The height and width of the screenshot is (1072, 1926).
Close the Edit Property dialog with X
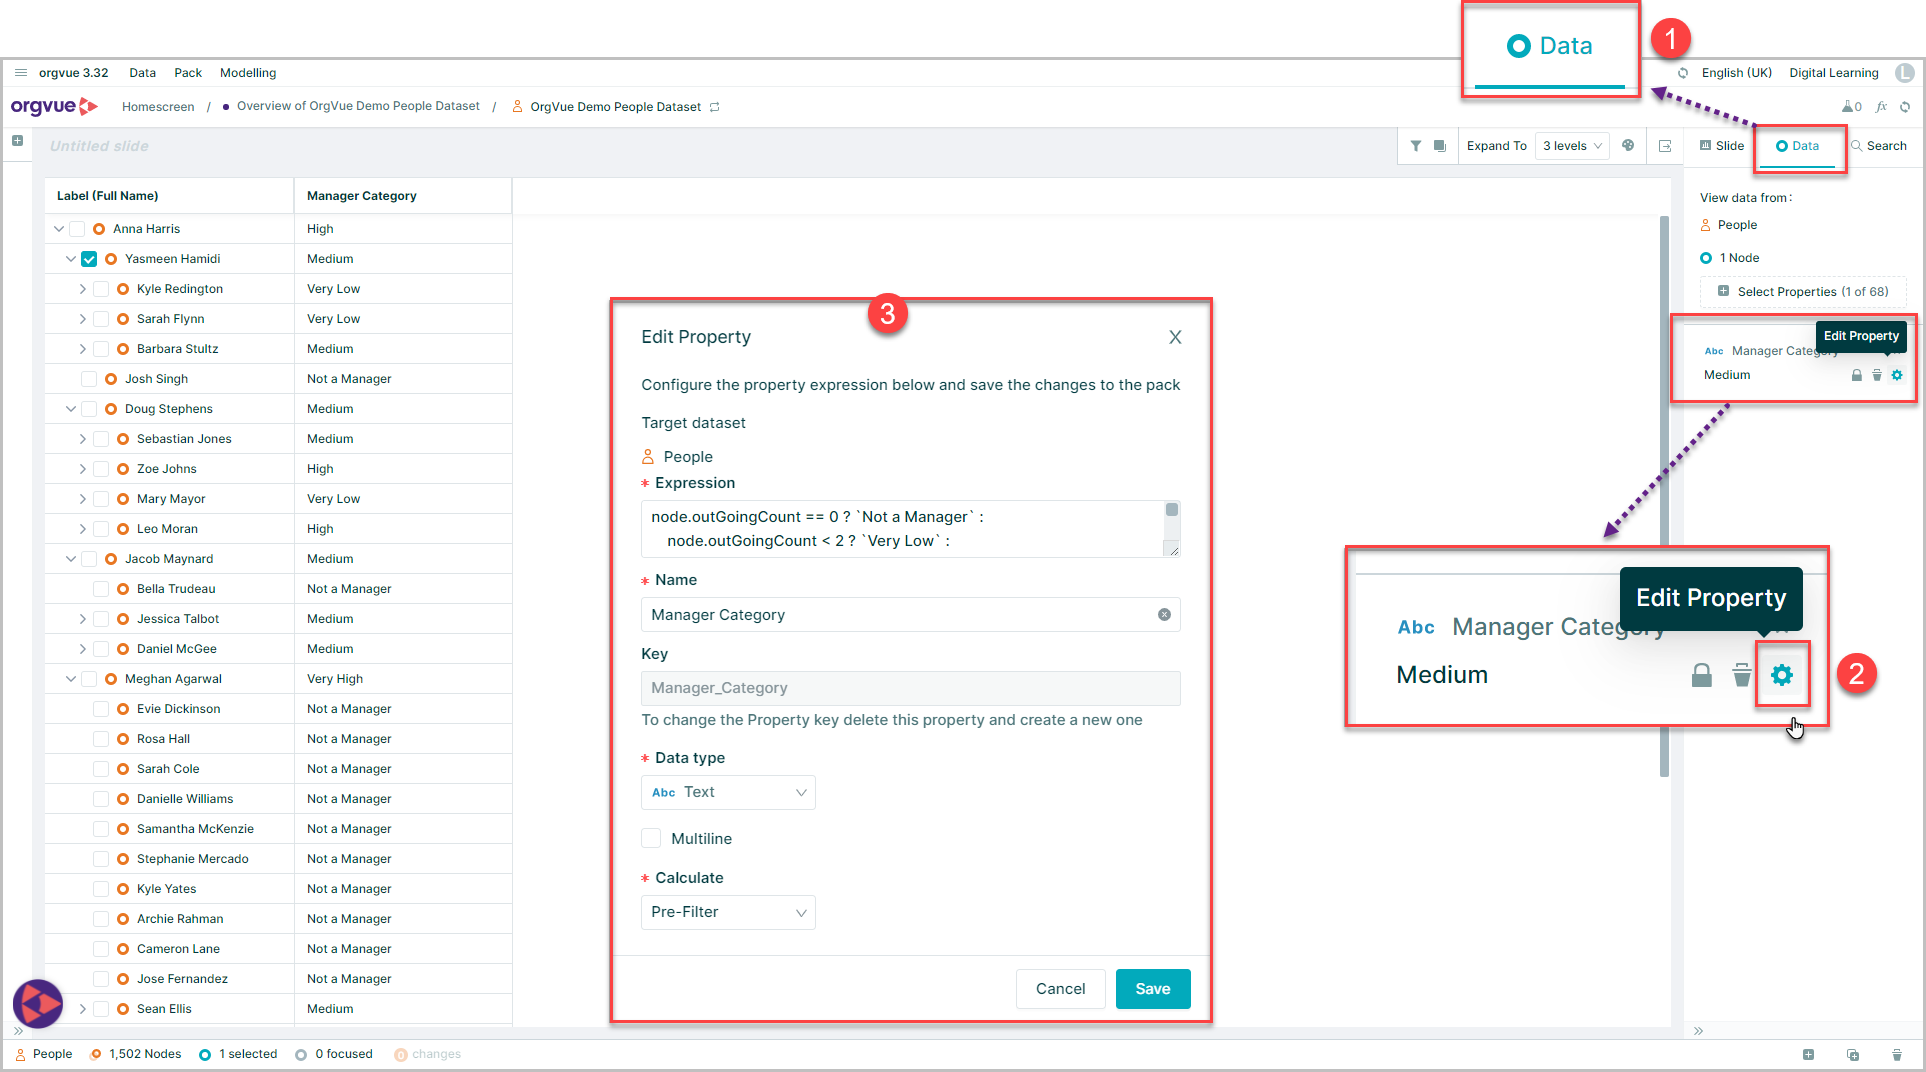1175,337
